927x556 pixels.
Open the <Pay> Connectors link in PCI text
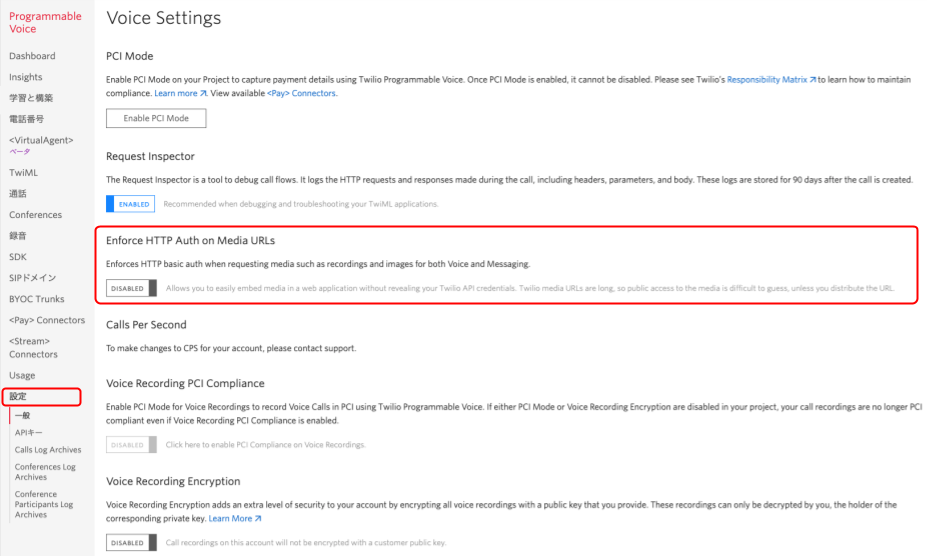click(302, 93)
